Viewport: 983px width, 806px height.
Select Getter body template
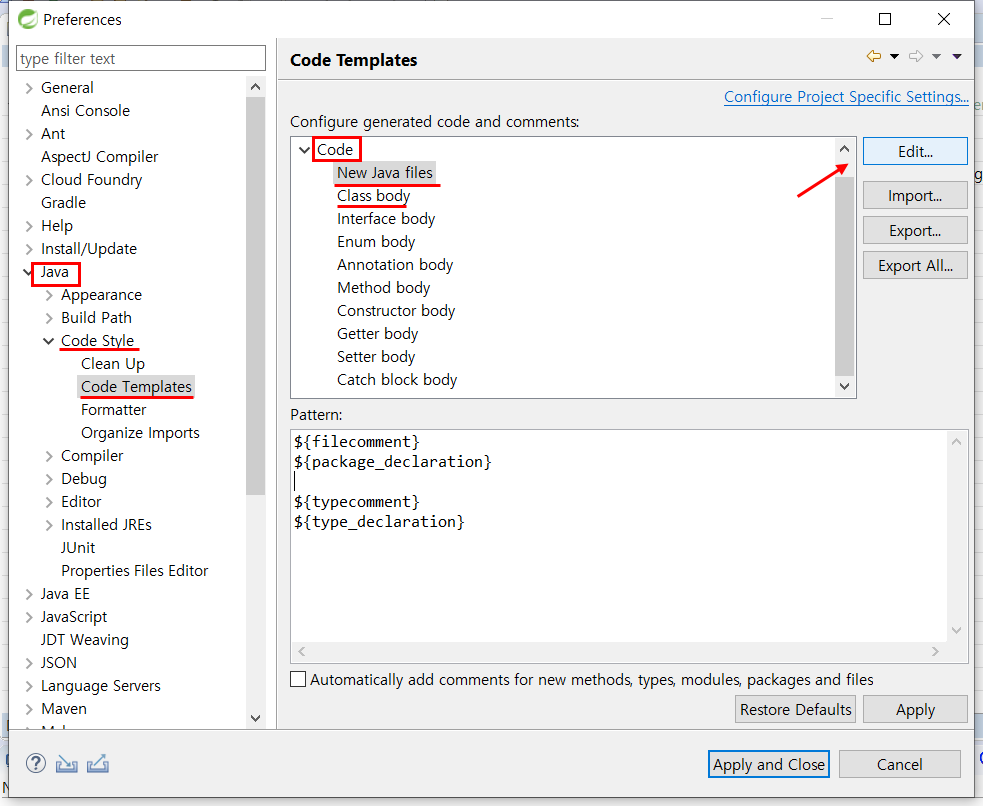(377, 334)
